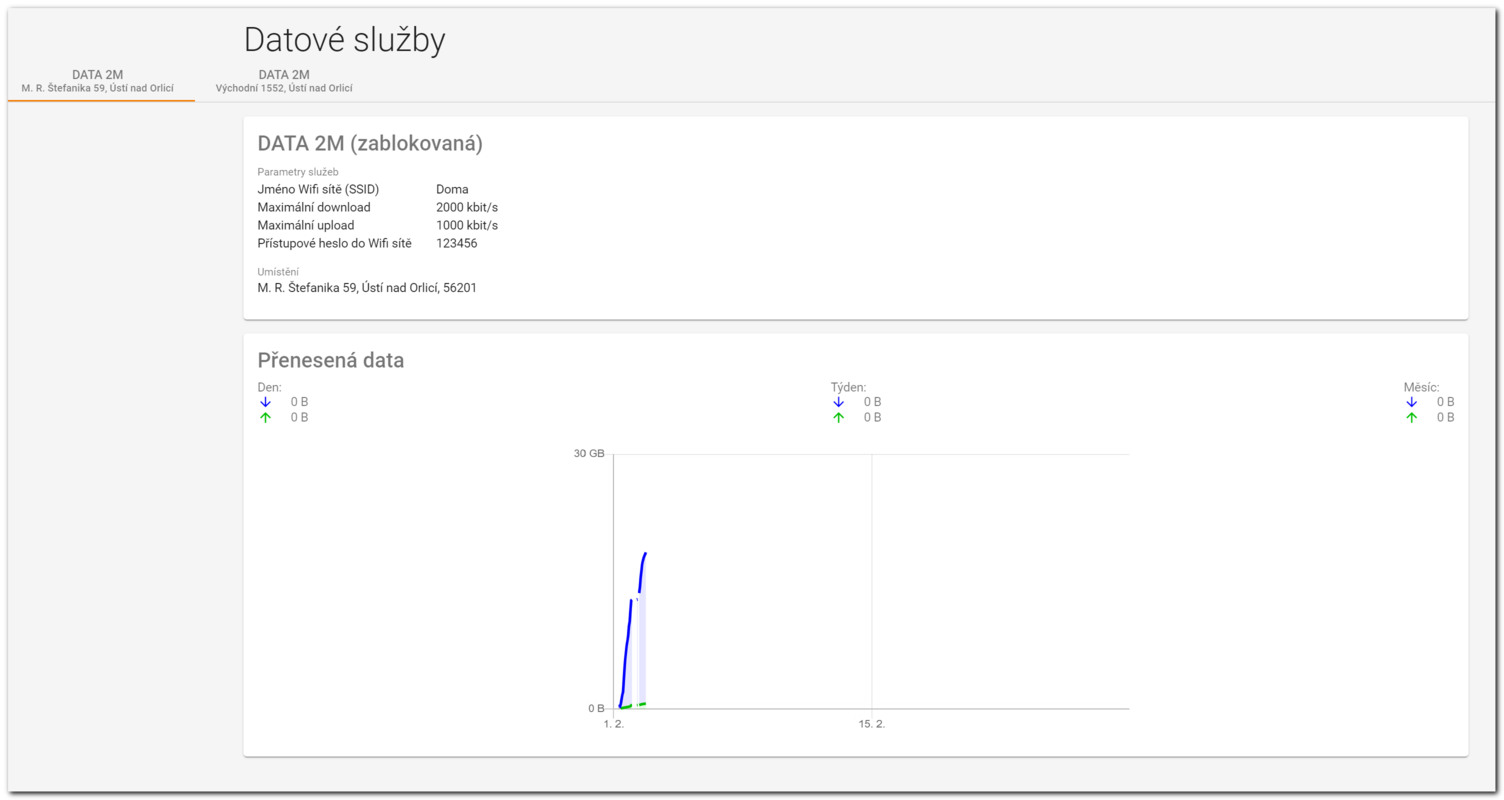The image size is (1504, 800).
Task: Click the Umístění subheading
Action: pyautogui.click(x=278, y=271)
